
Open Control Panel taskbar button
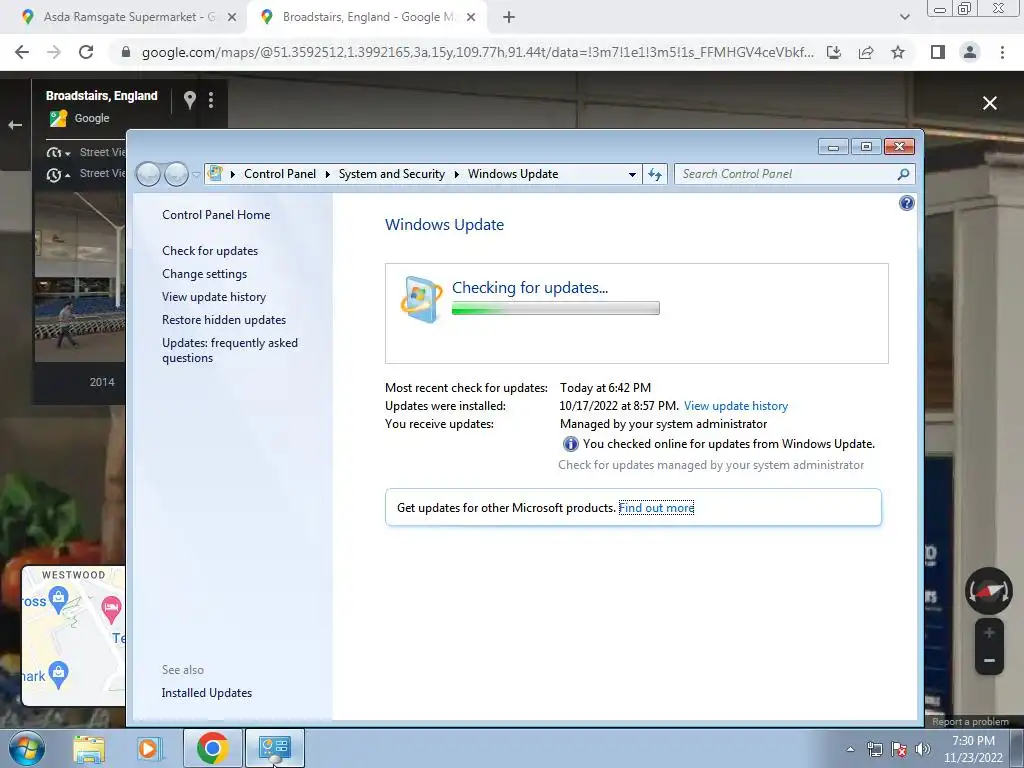(274, 748)
